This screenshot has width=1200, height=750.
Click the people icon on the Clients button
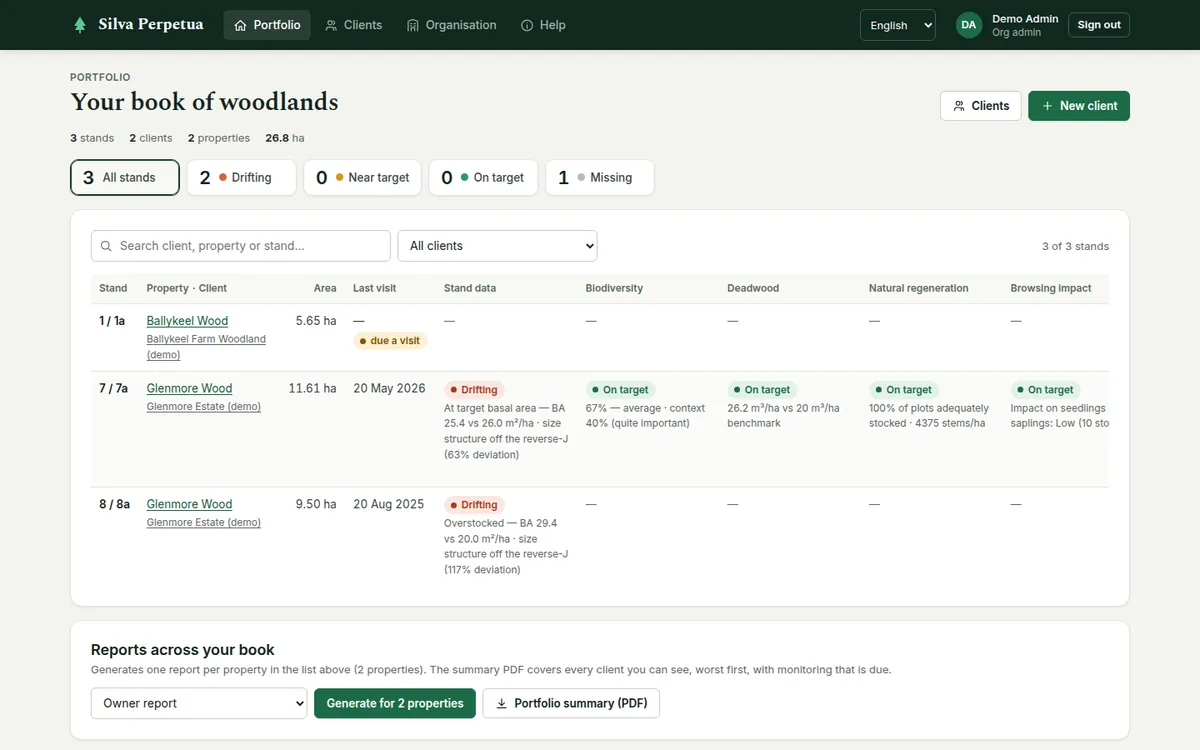959,106
